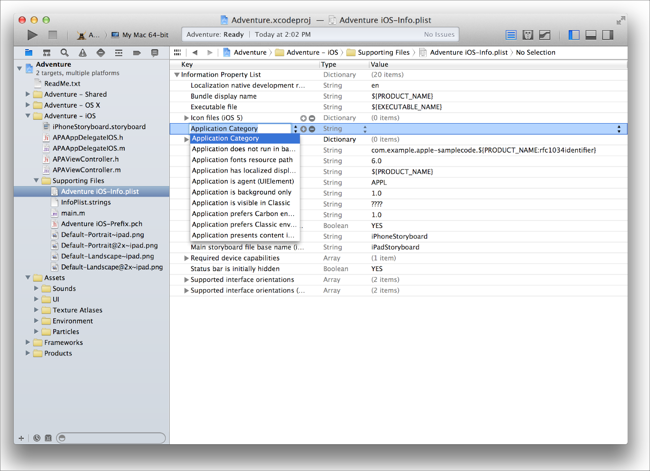This screenshot has width=650, height=471.
Task: Switch to the Version editor
Action: click(x=545, y=35)
